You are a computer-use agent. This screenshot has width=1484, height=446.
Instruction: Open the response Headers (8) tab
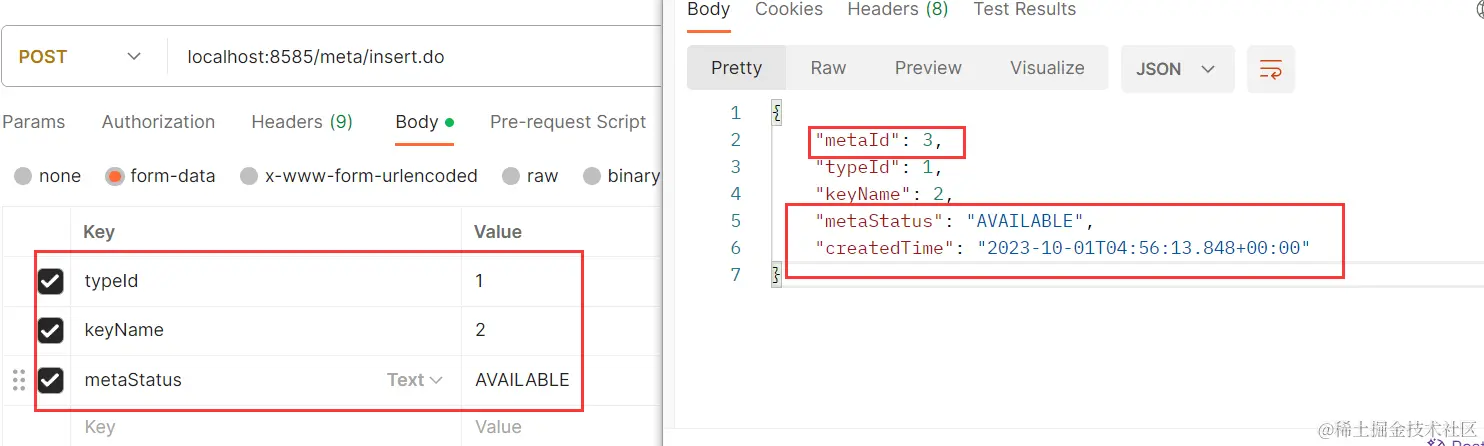[x=898, y=10]
